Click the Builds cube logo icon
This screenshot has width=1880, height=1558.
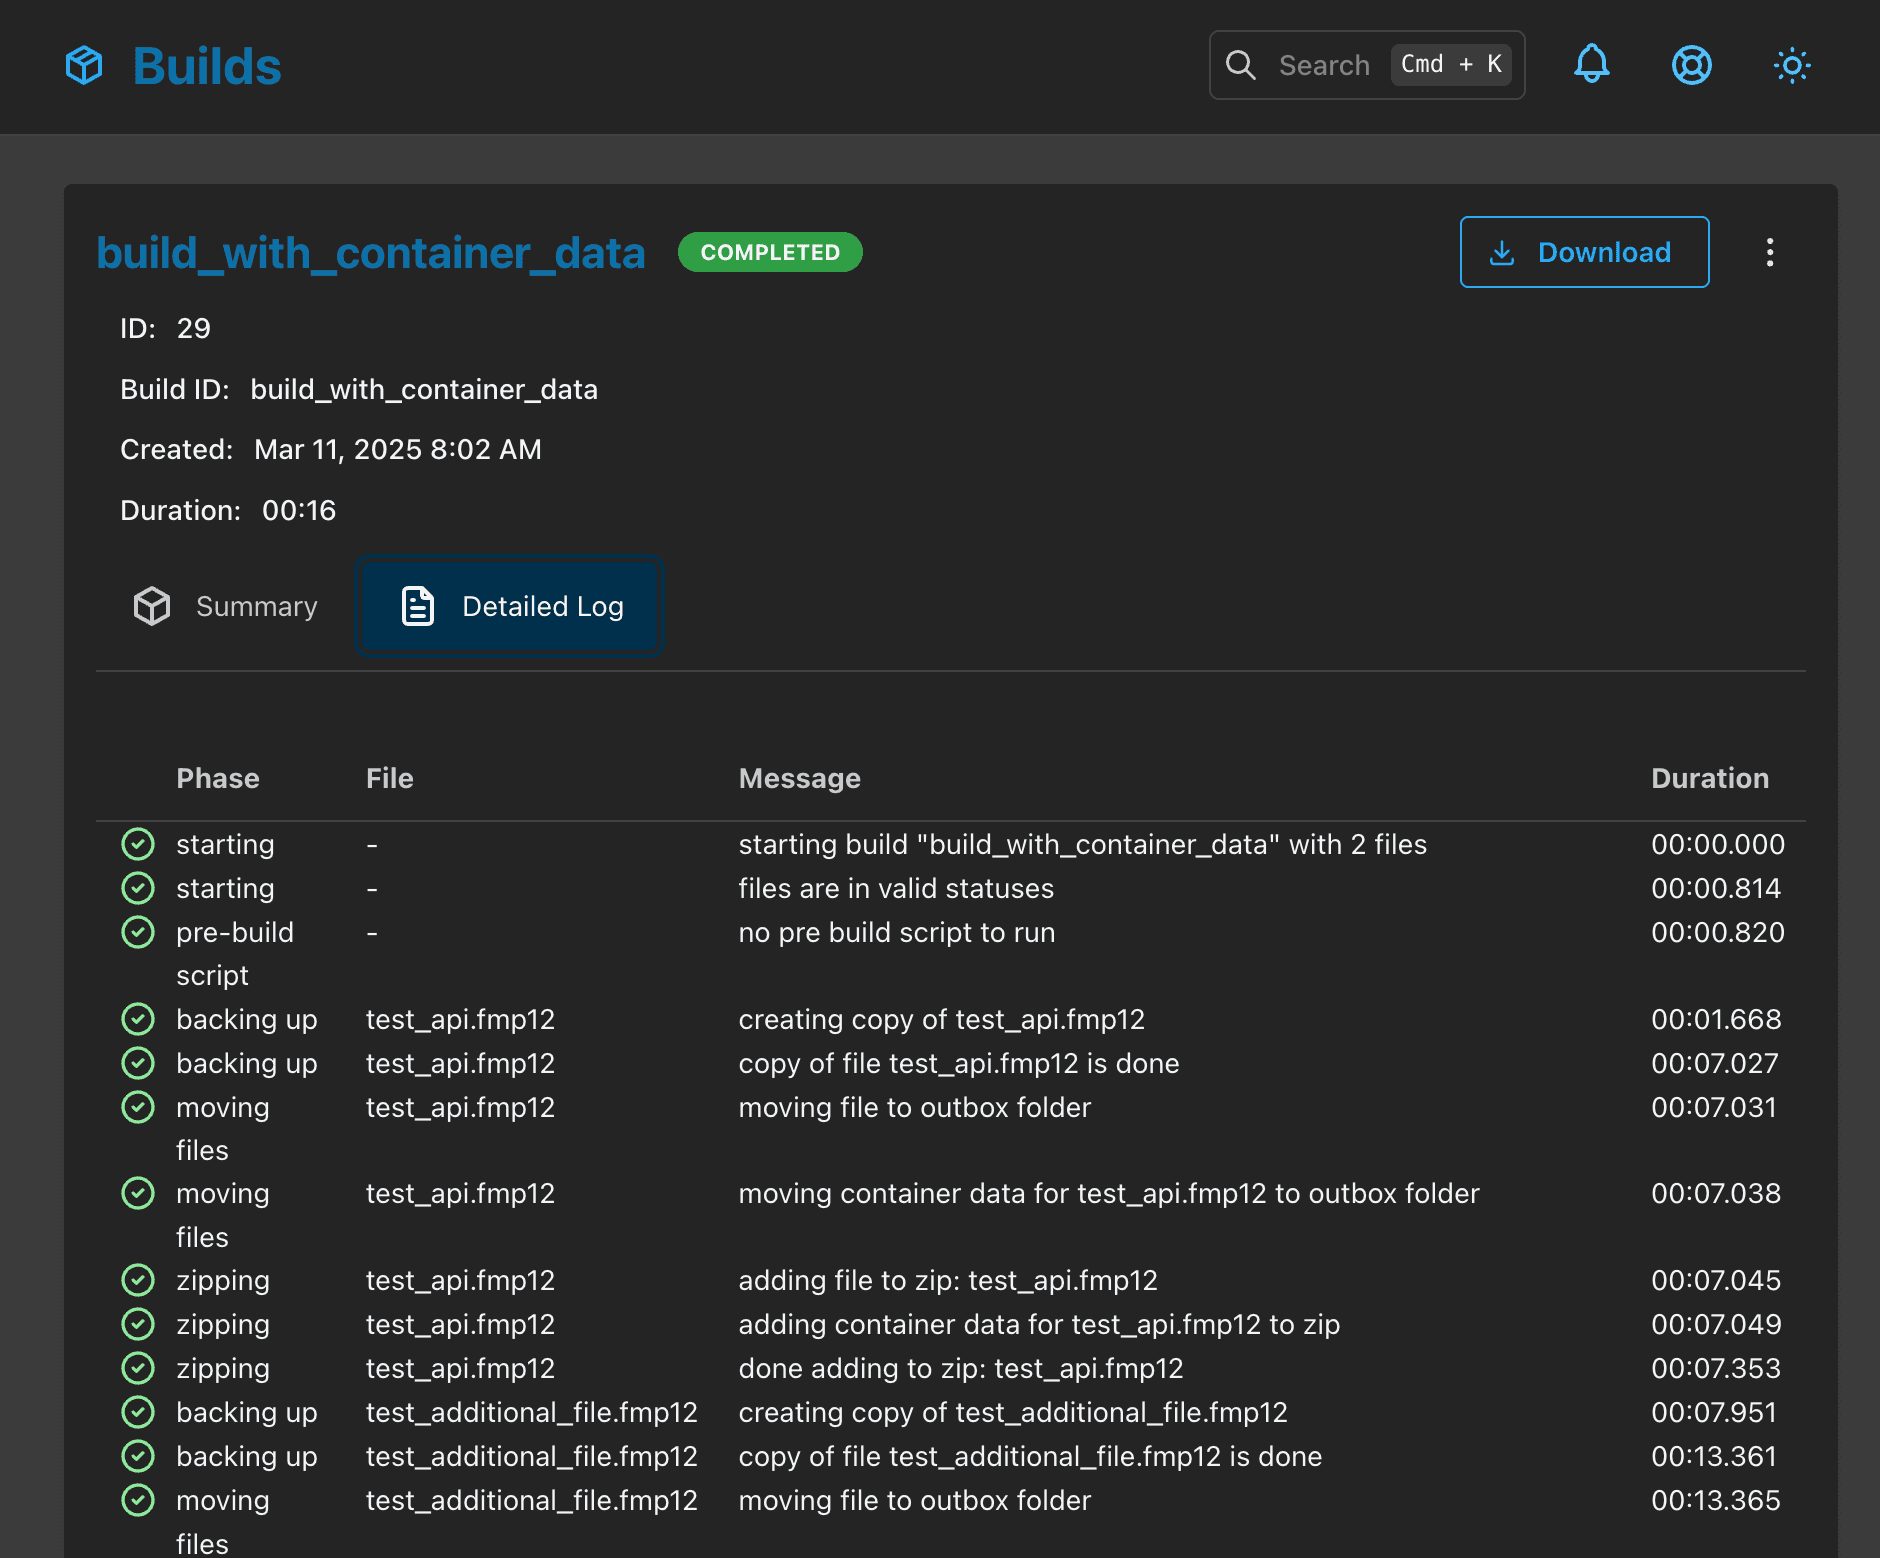84,65
